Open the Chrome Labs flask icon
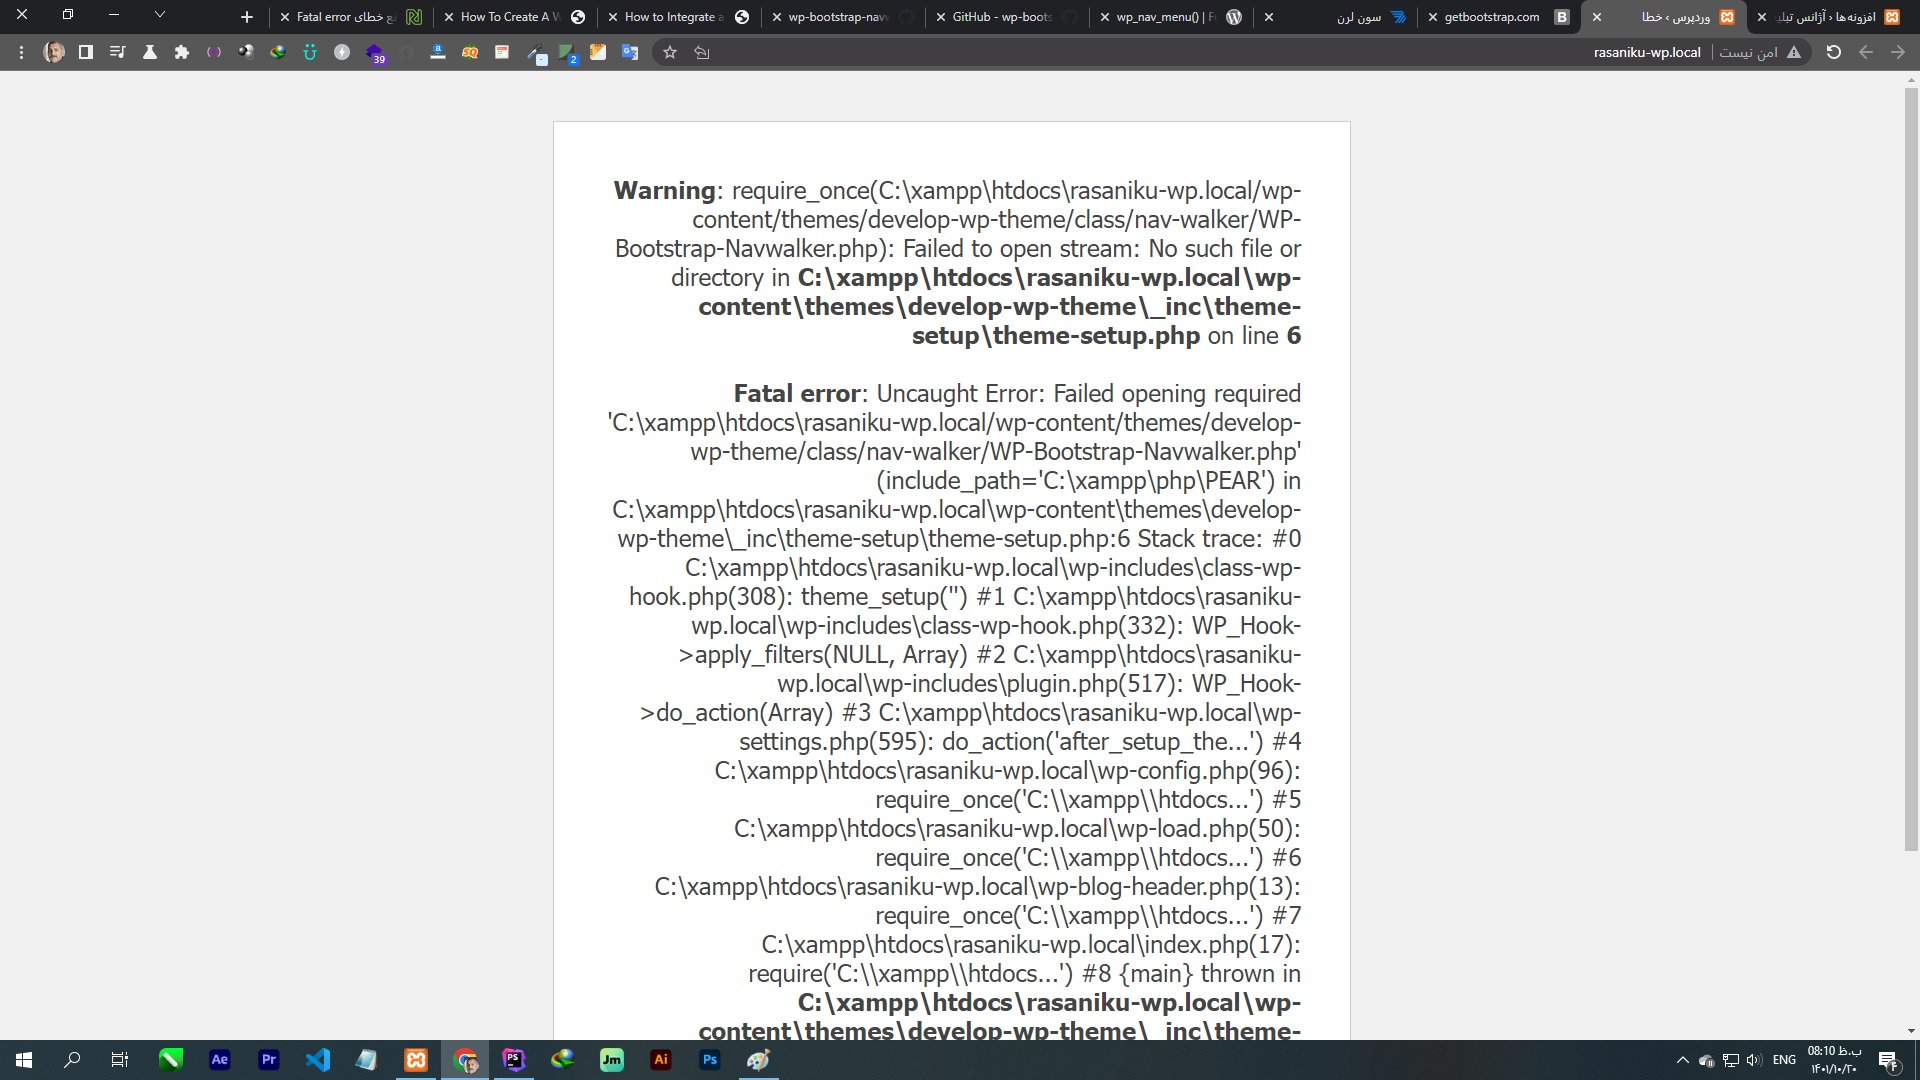 pyautogui.click(x=150, y=52)
